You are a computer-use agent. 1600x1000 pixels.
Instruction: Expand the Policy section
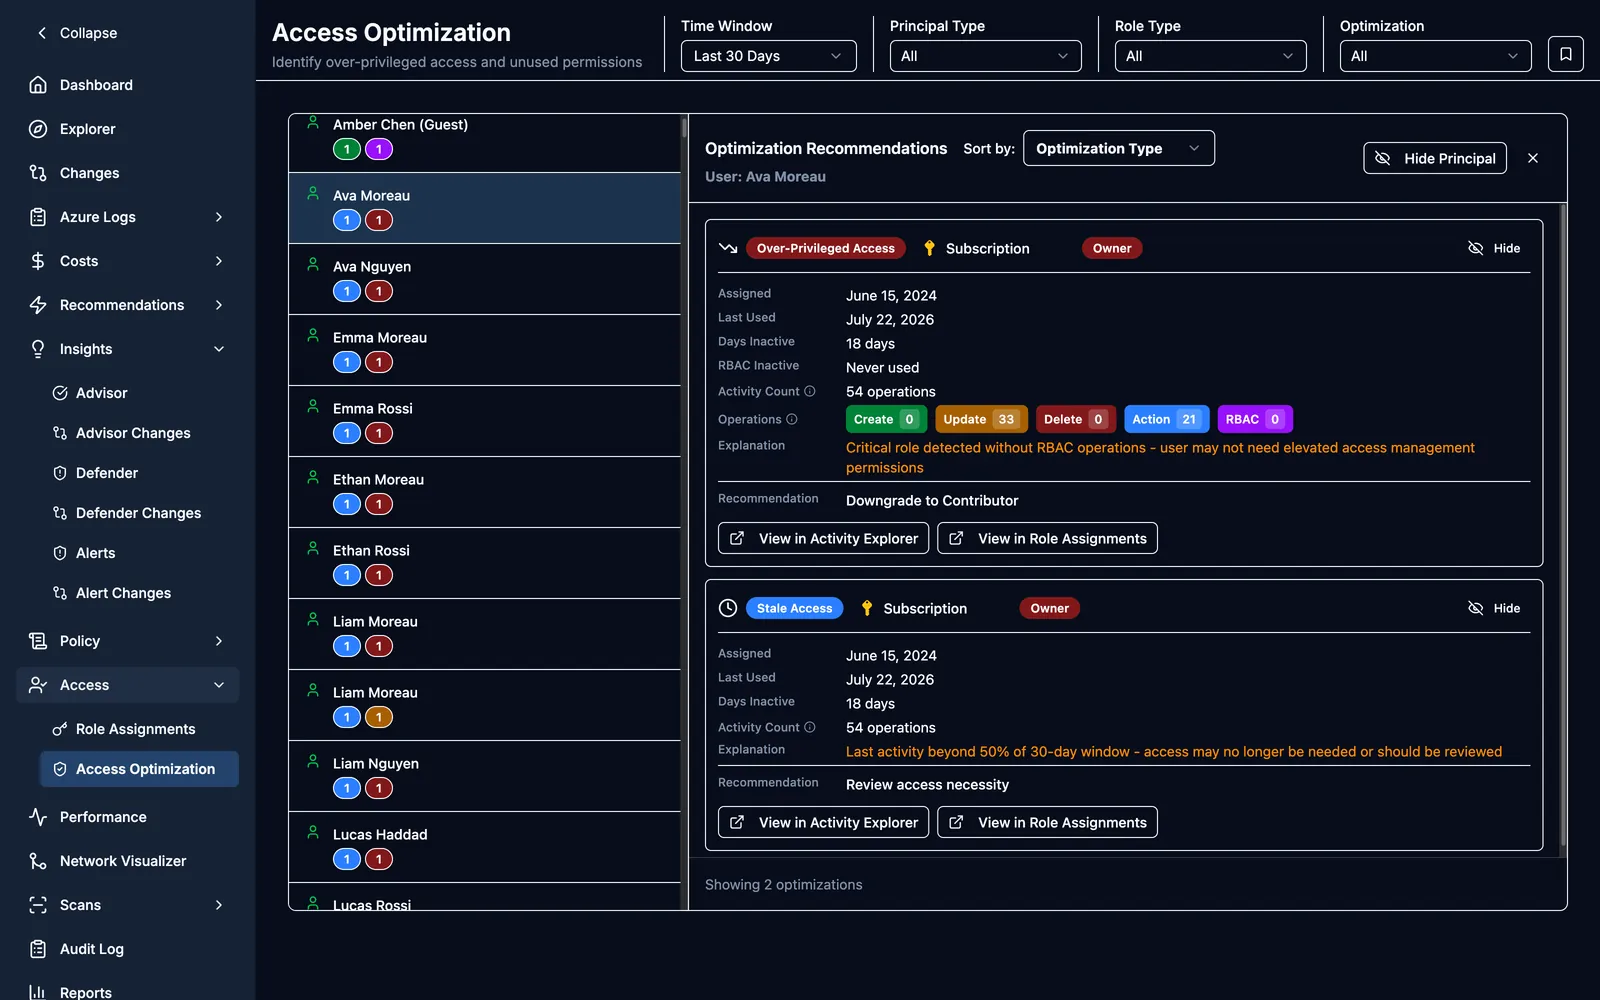pyautogui.click(x=128, y=641)
